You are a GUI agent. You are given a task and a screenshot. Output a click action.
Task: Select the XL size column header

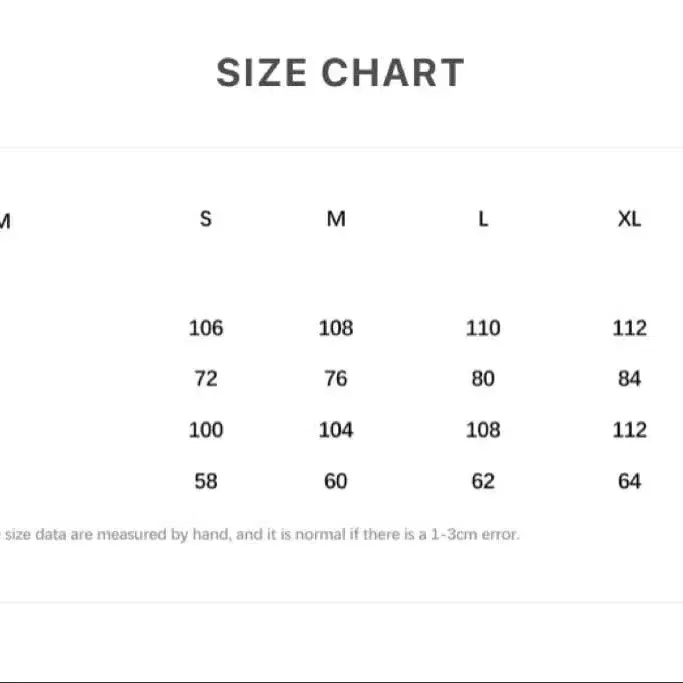(x=629, y=219)
